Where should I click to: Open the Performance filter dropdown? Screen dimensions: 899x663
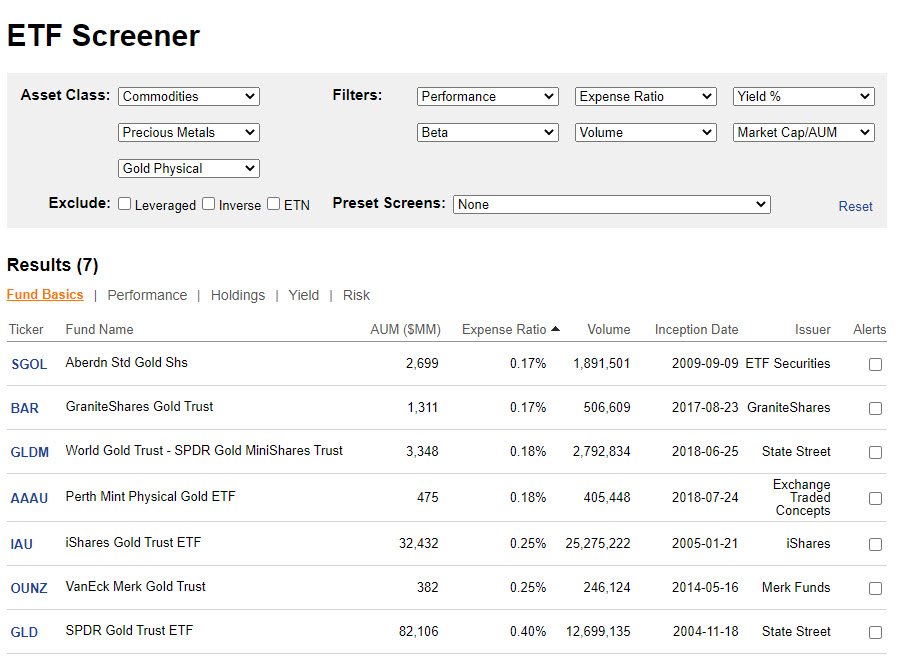pyautogui.click(x=487, y=97)
